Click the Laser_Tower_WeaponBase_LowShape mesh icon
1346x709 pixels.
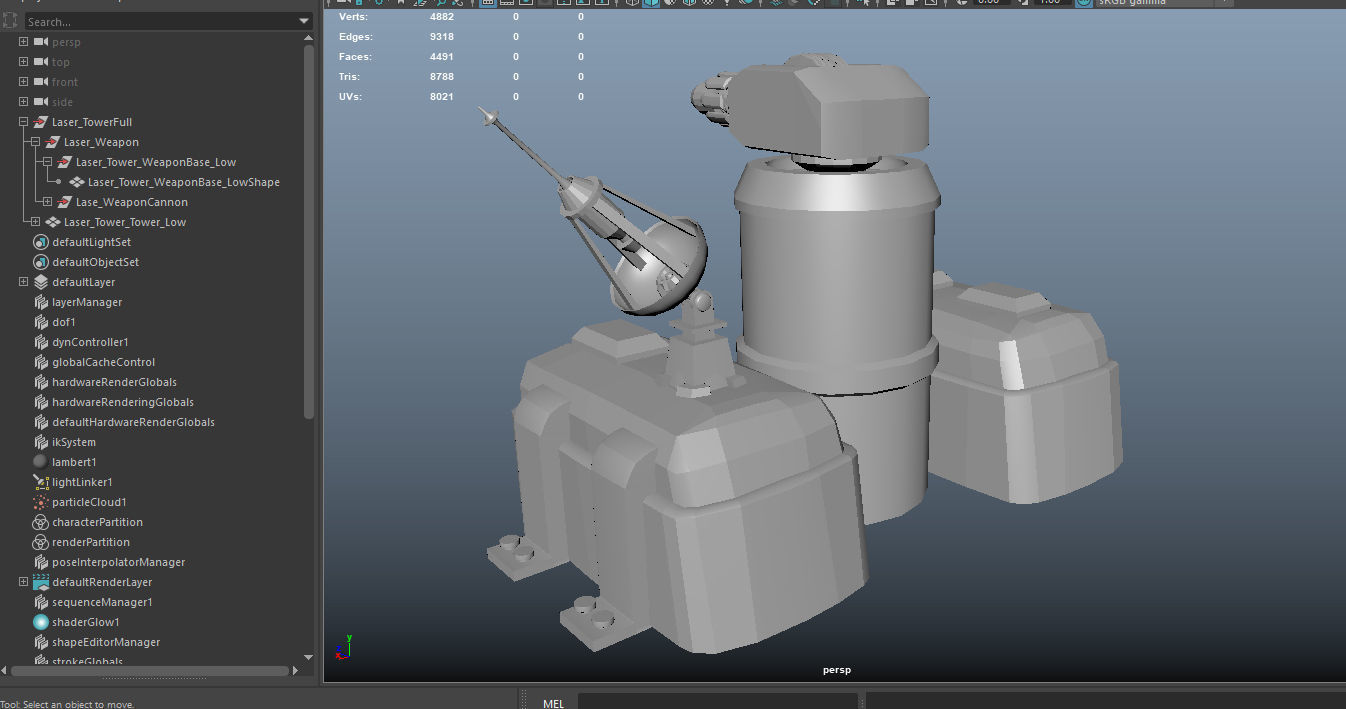click(x=77, y=182)
